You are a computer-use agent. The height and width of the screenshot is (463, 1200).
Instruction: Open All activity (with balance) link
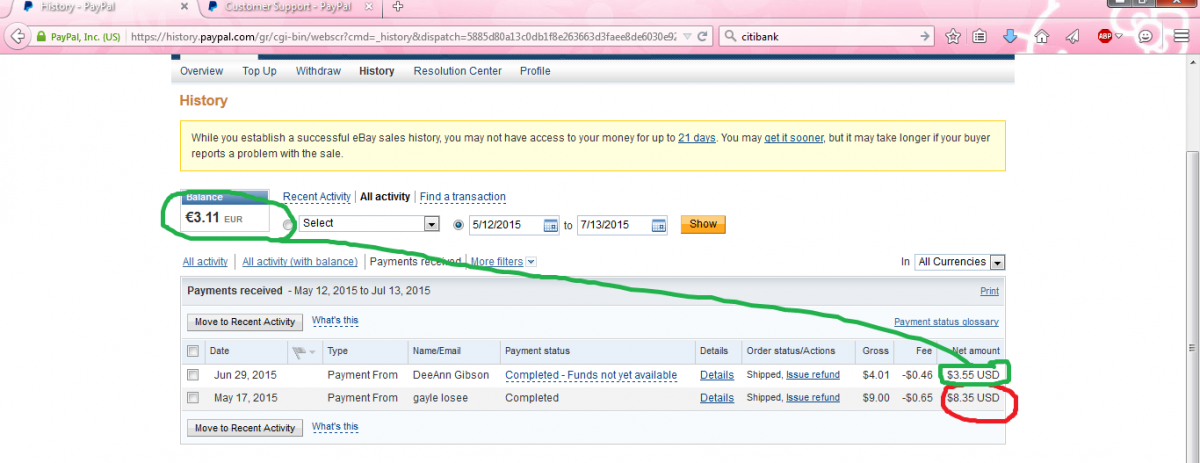click(300, 262)
